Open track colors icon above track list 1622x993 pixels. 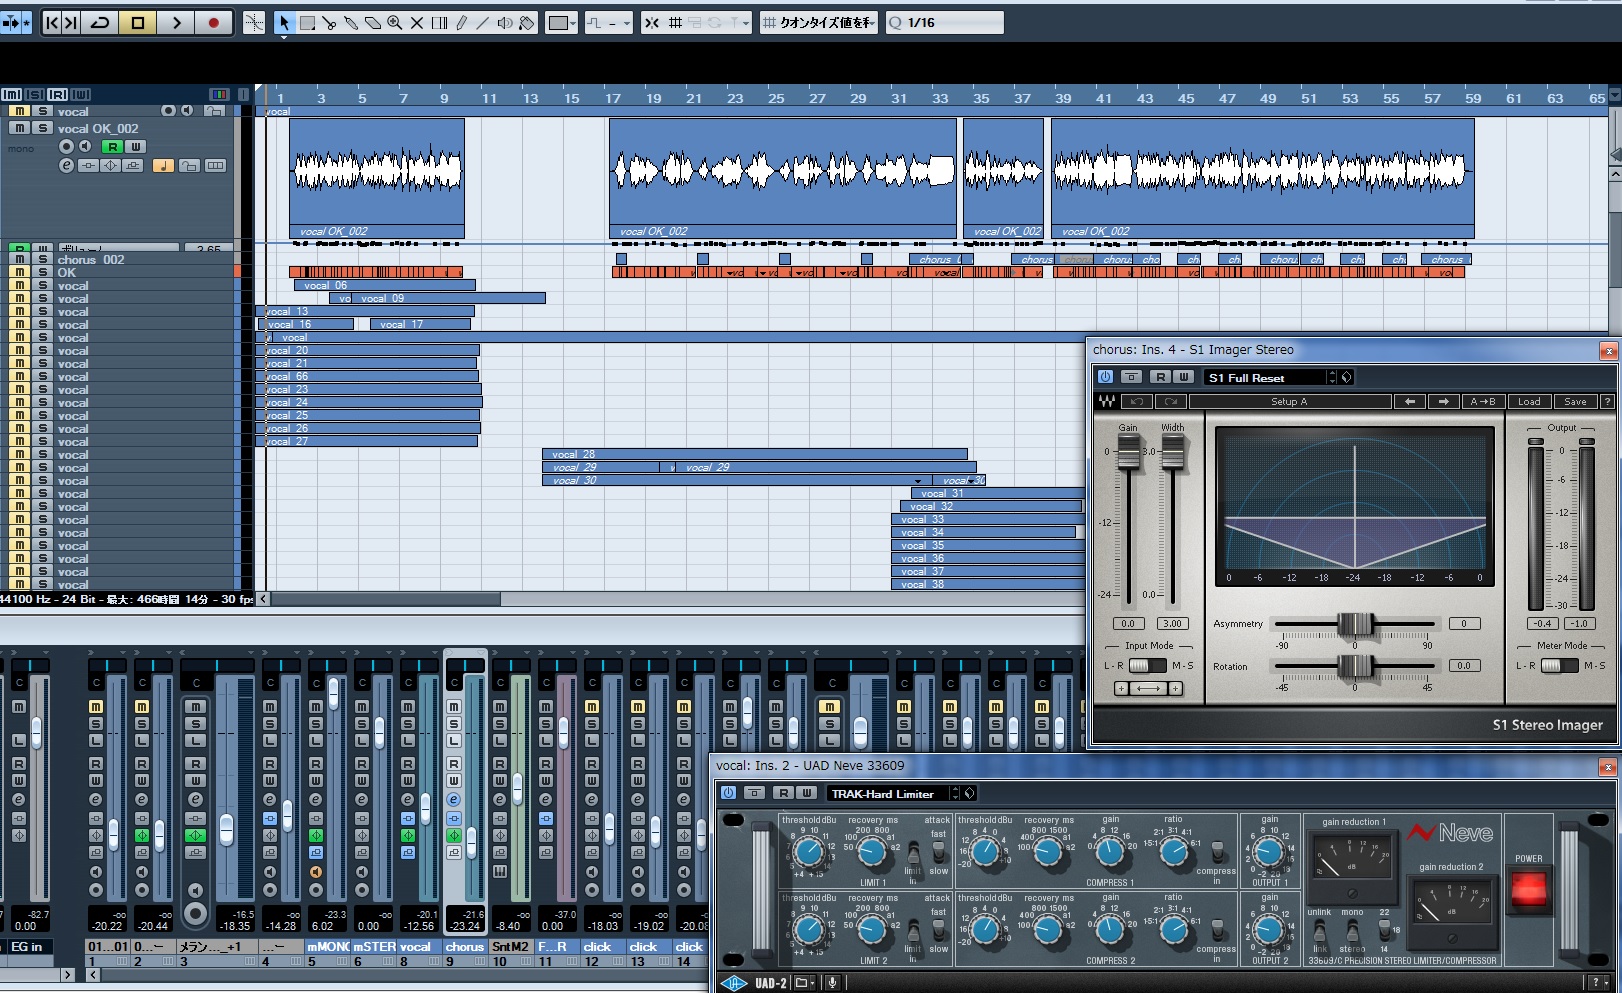coord(219,94)
